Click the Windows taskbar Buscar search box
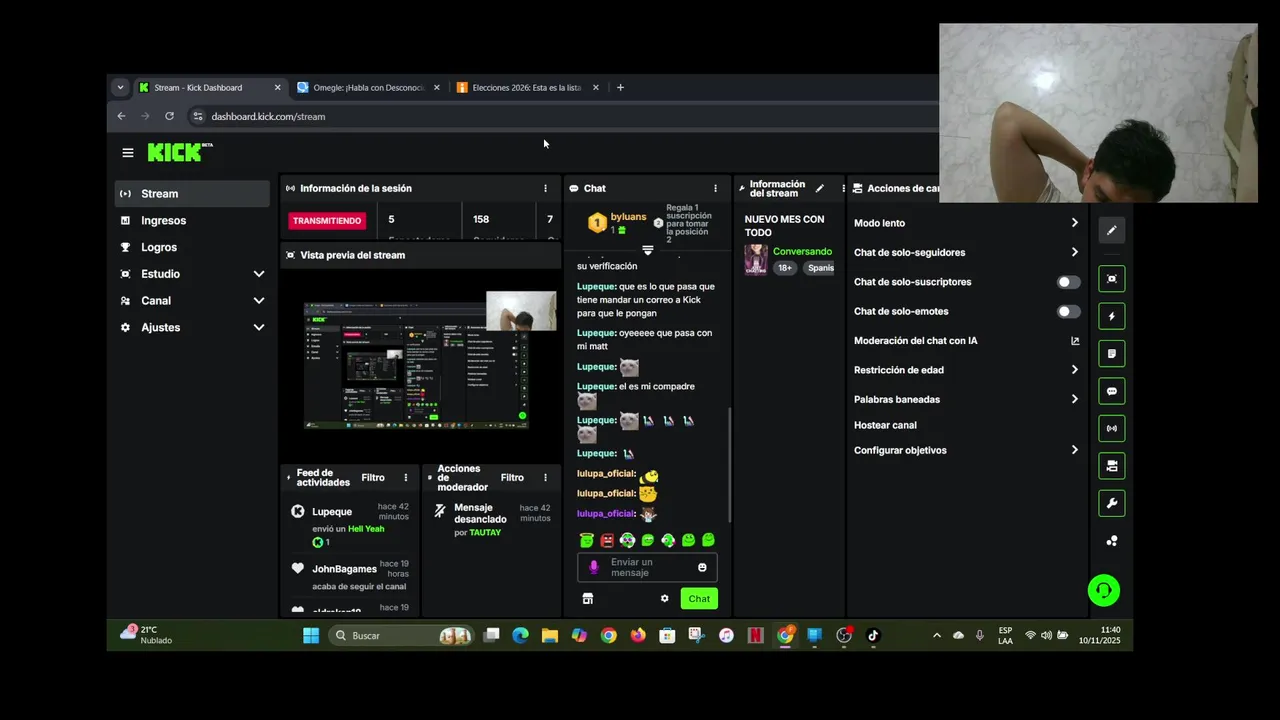 tap(402, 635)
